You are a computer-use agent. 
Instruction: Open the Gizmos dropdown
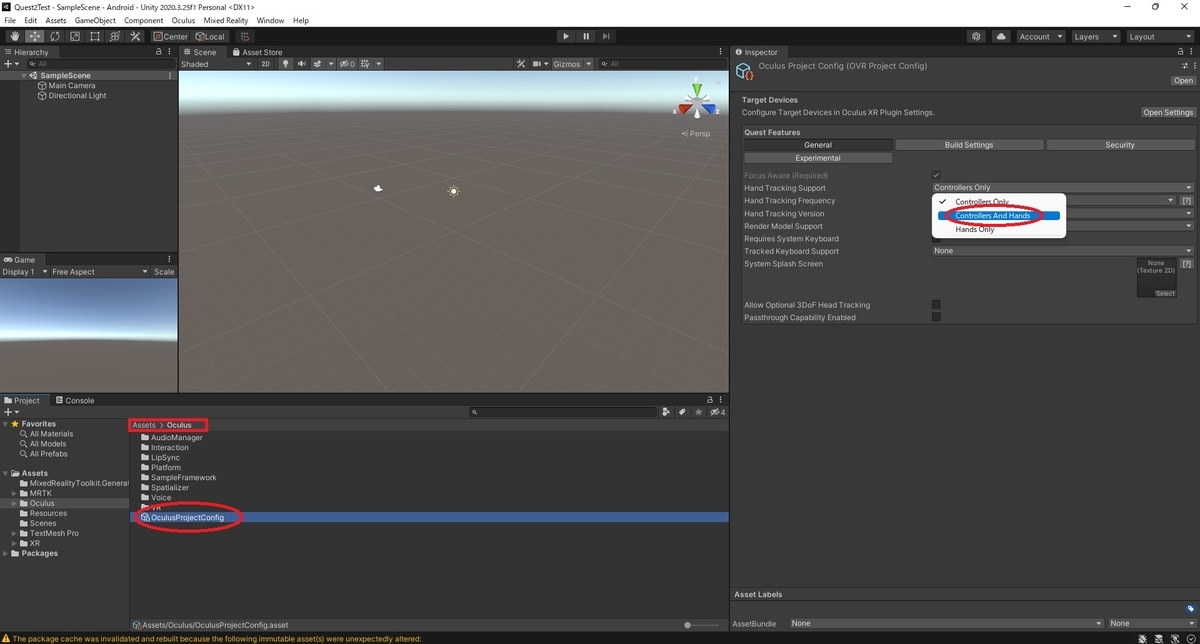[x=573, y=64]
